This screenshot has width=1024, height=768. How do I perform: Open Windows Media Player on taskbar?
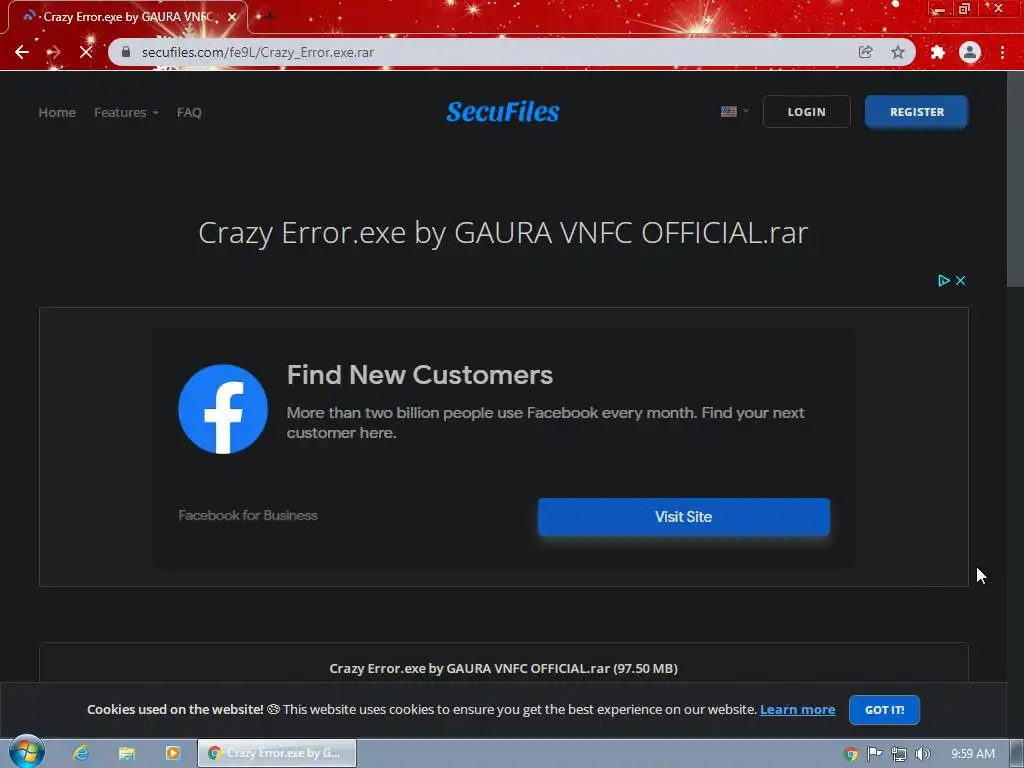[x=172, y=753]
